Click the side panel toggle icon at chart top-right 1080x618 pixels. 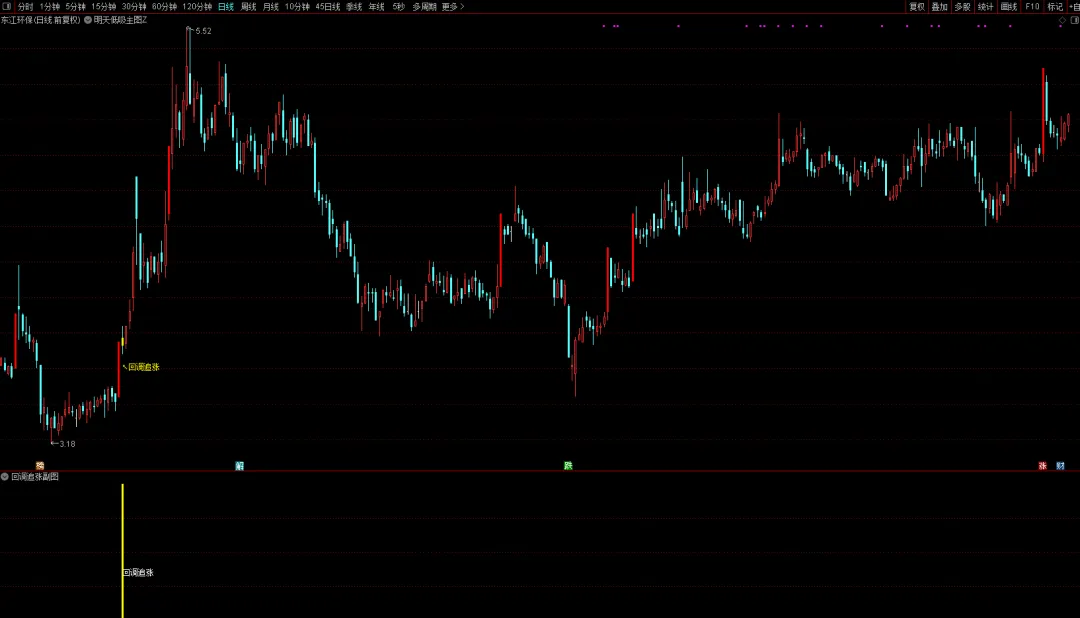1074,20
